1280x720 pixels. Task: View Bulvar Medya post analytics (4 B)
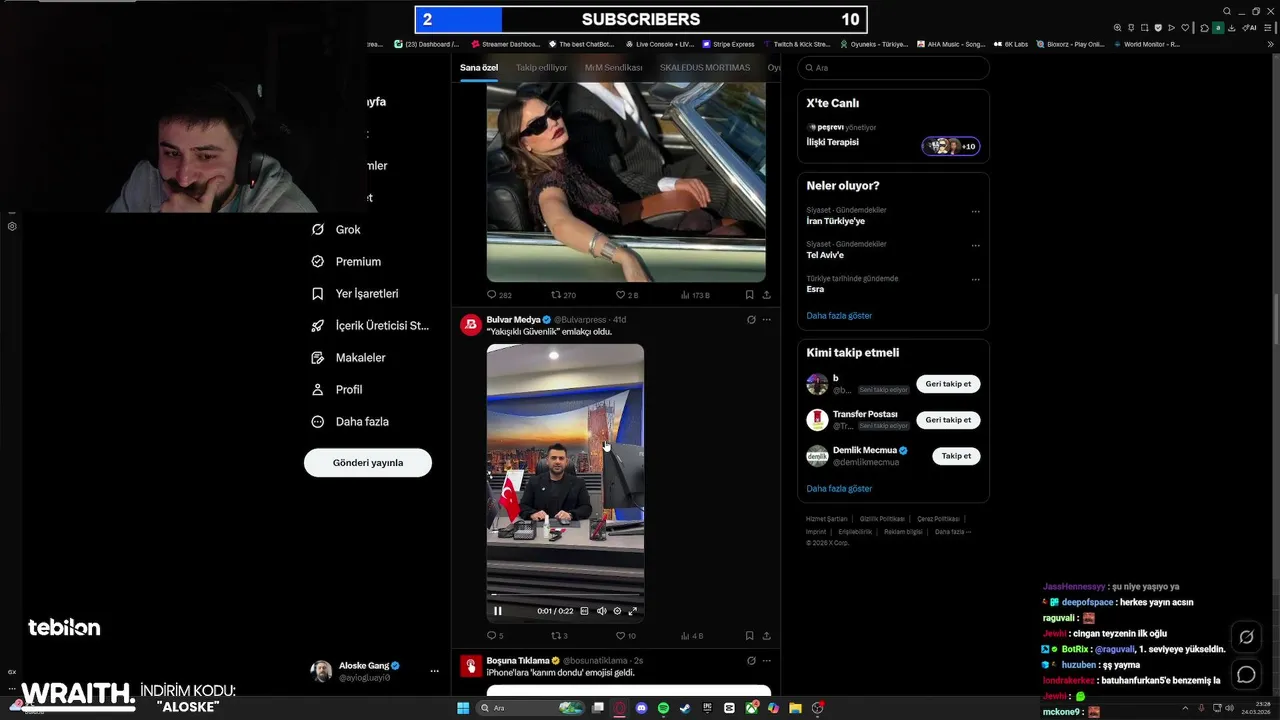(x=692, y=636)
